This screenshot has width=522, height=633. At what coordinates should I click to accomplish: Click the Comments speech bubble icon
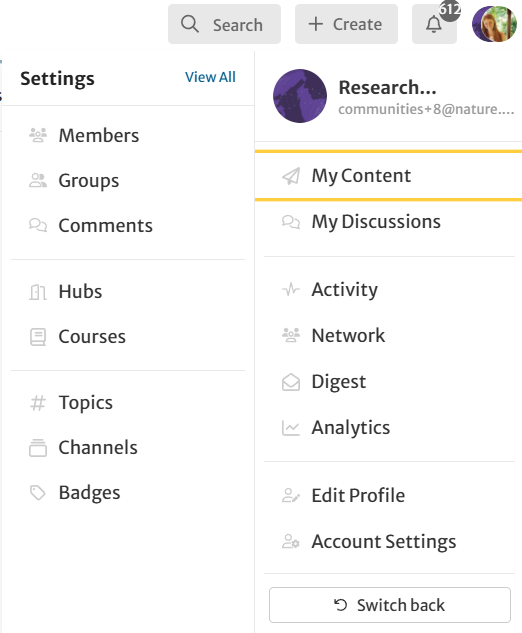[38, 225]
